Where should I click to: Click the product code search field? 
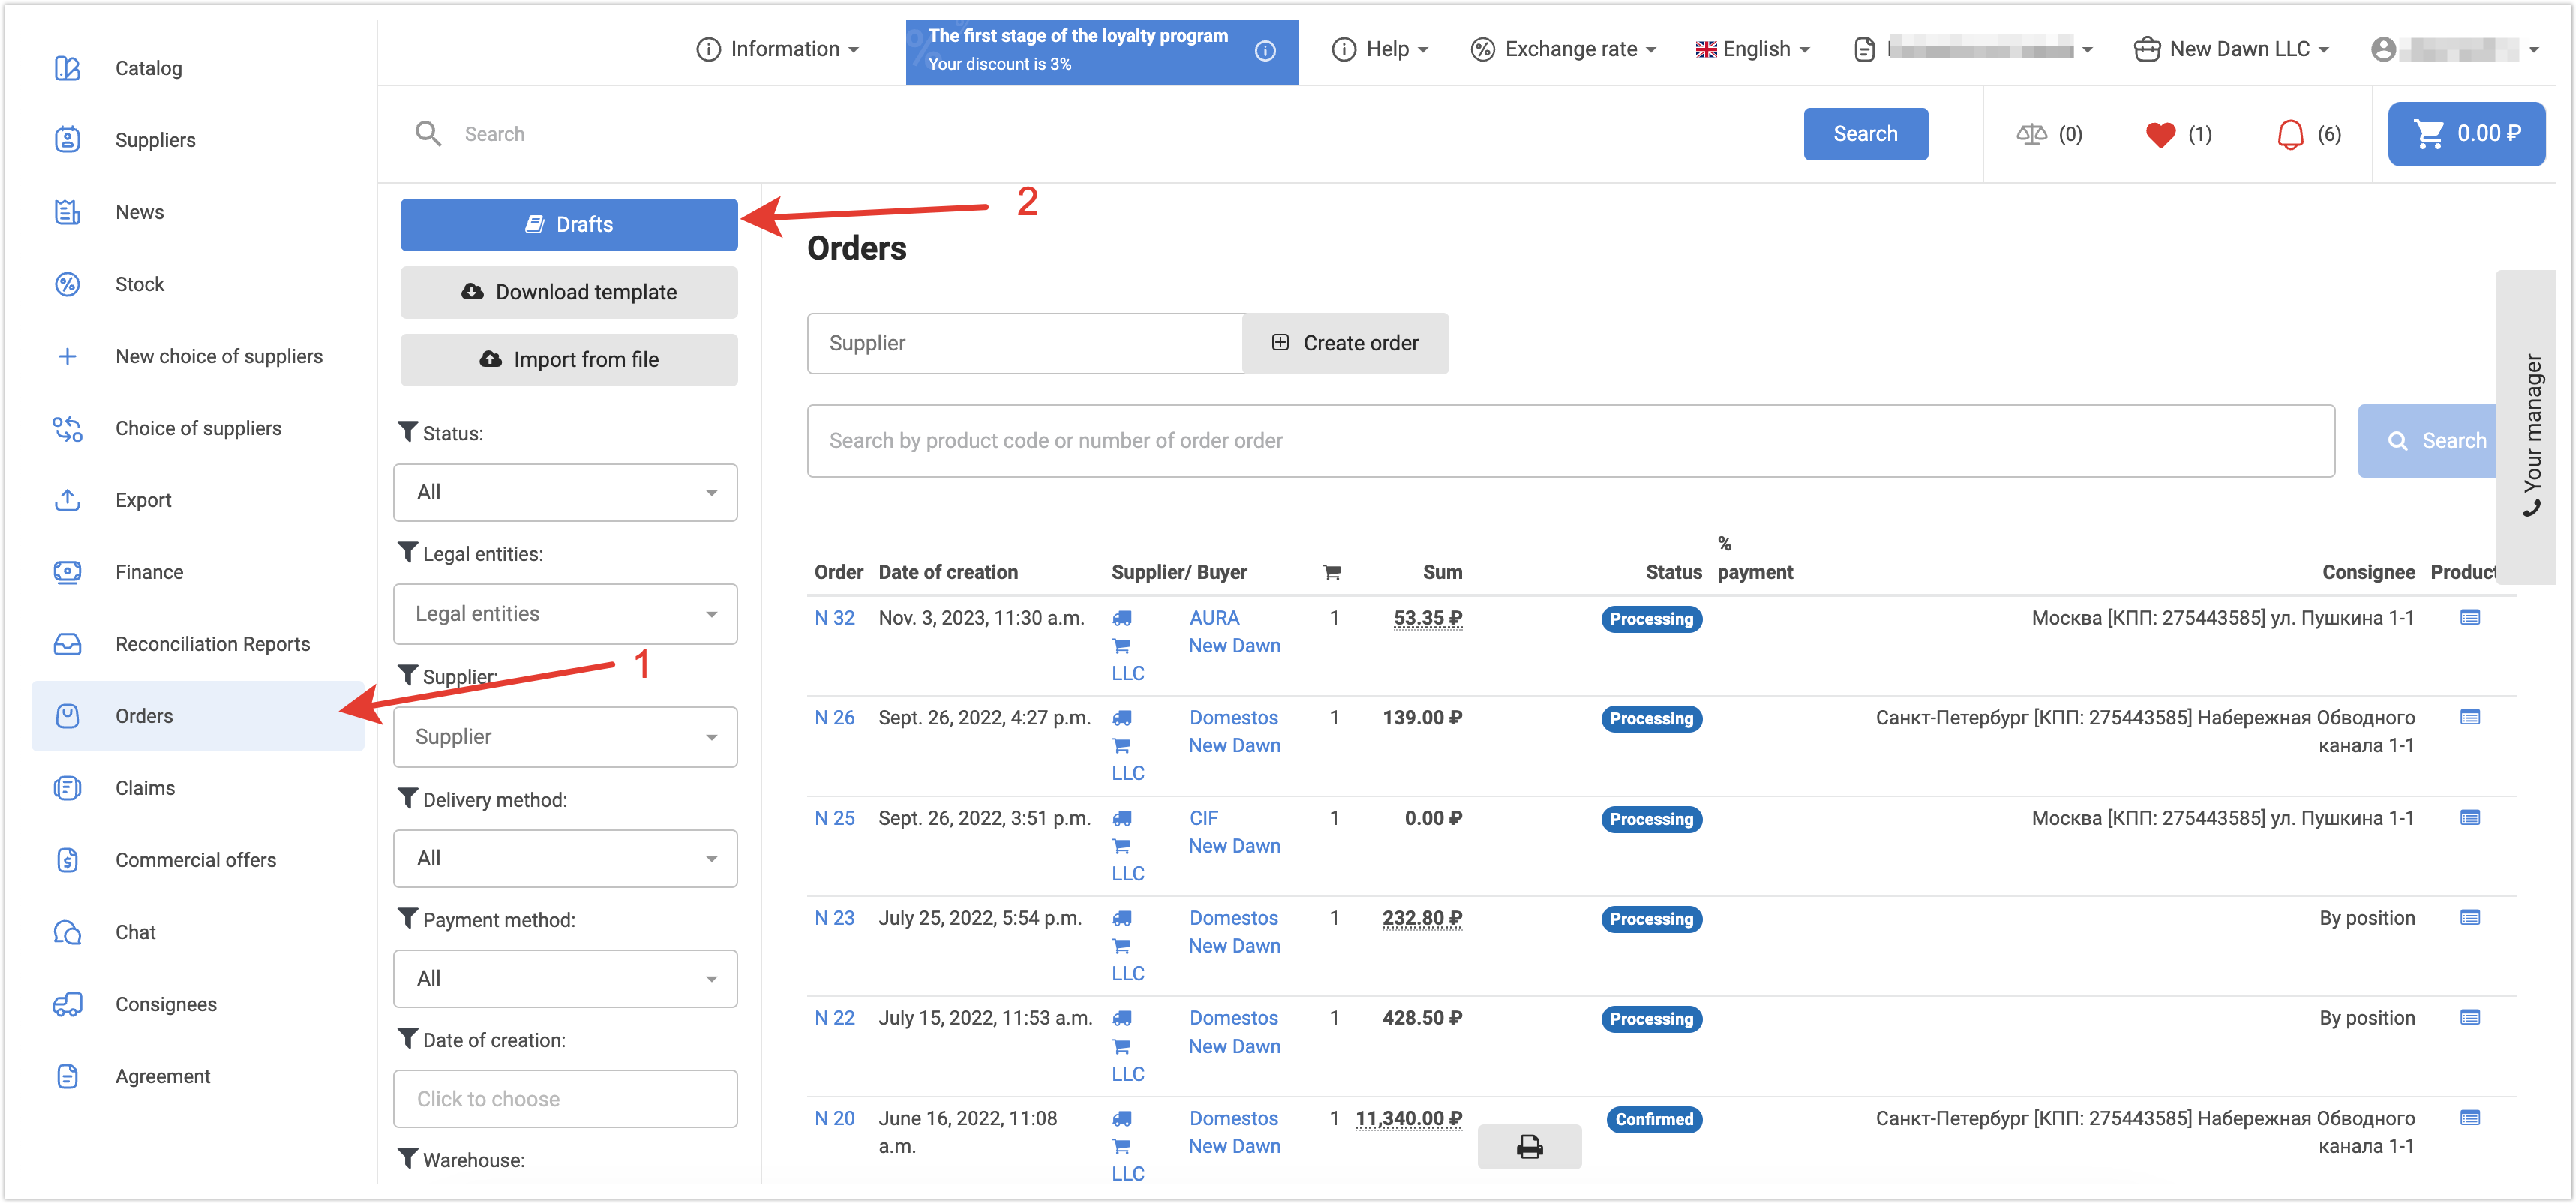1570,441
